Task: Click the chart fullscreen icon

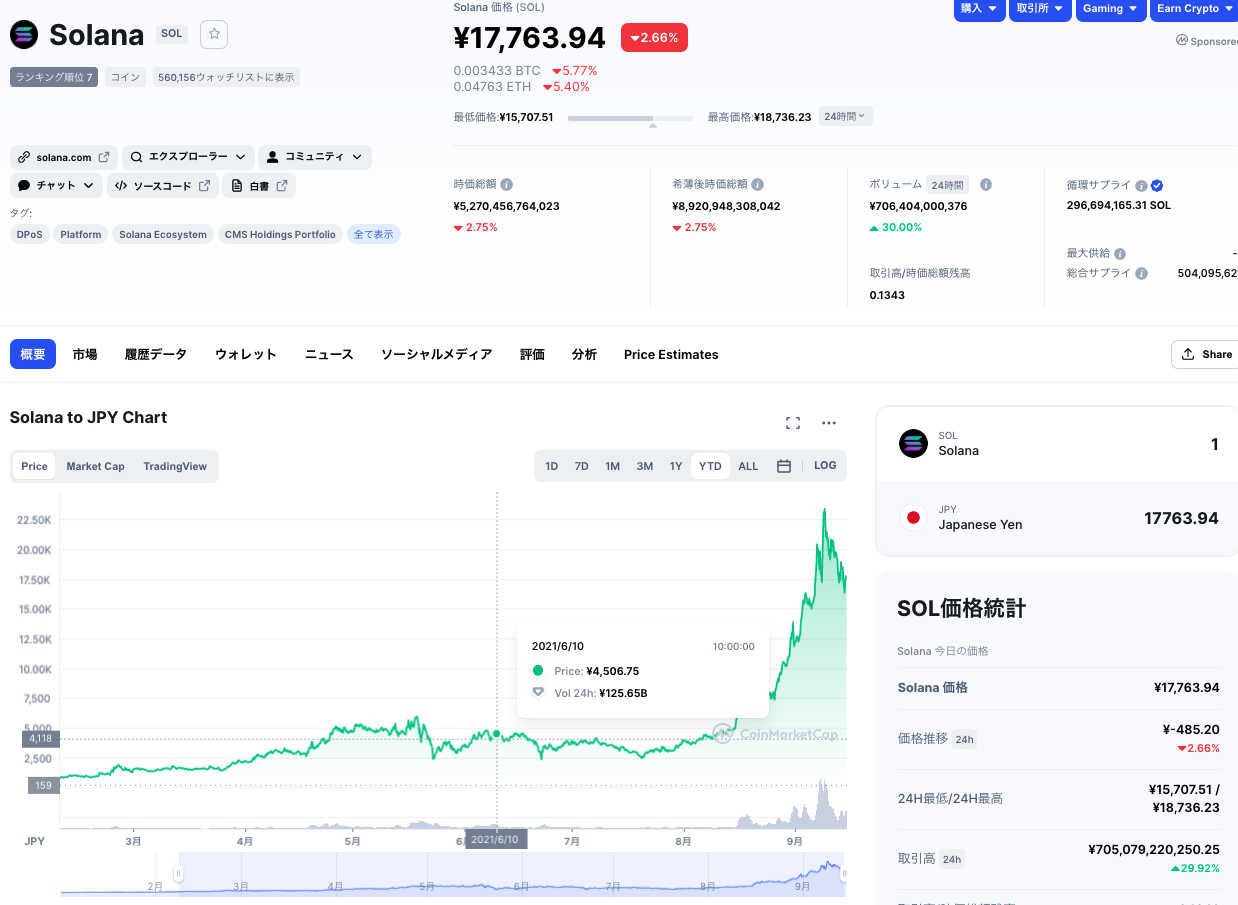Action: click(793, 423)
